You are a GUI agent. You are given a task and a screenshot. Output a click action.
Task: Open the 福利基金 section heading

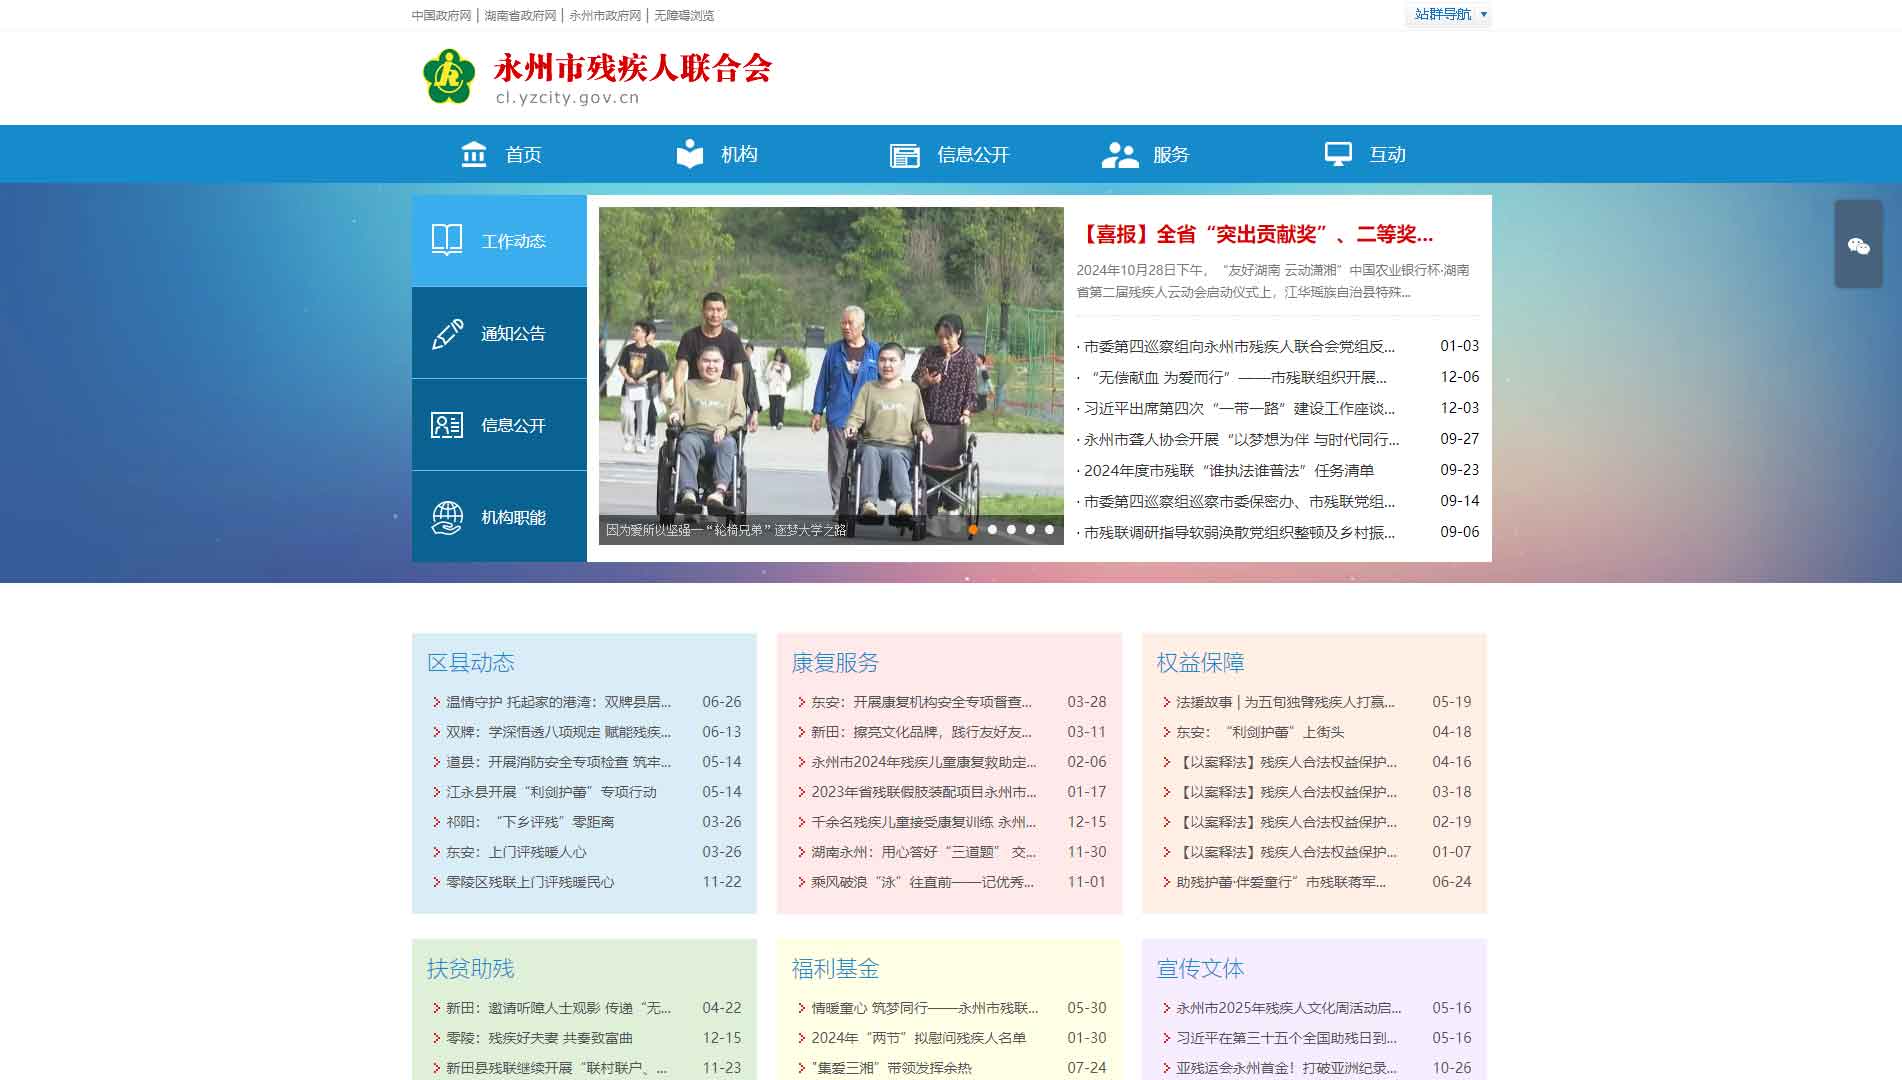tap(835, 968)
